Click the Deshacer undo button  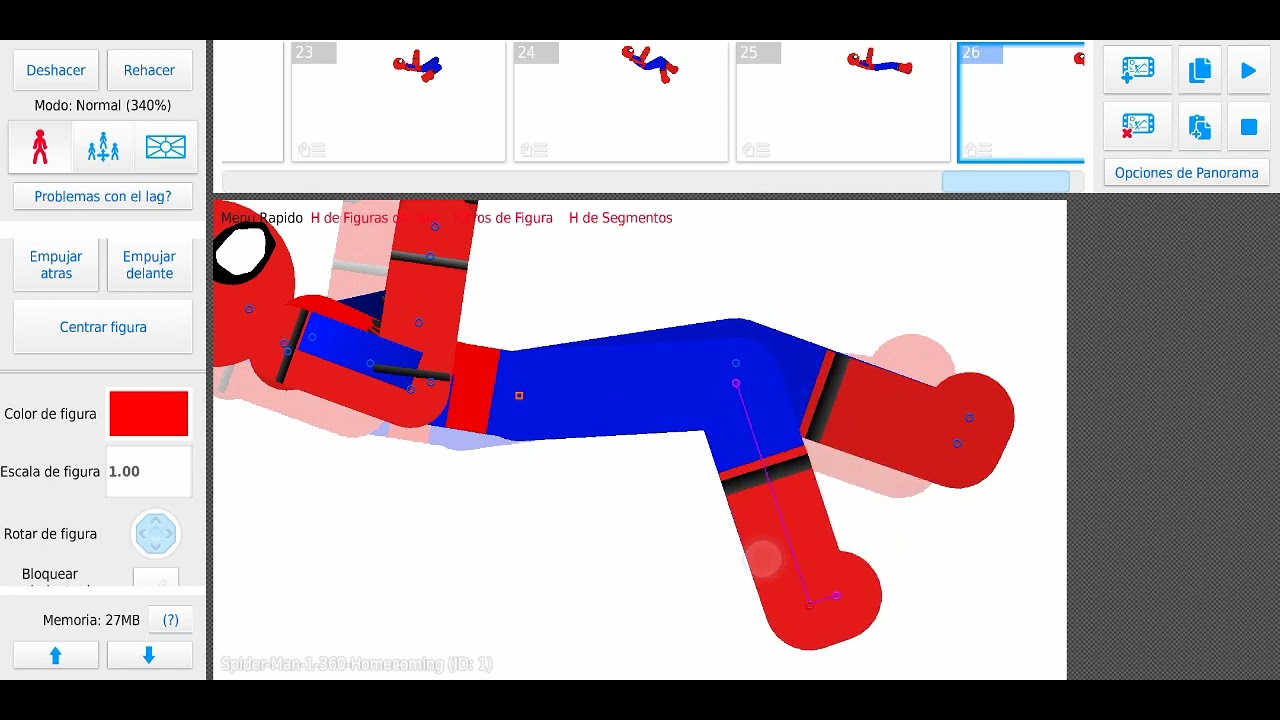[56, 70]
